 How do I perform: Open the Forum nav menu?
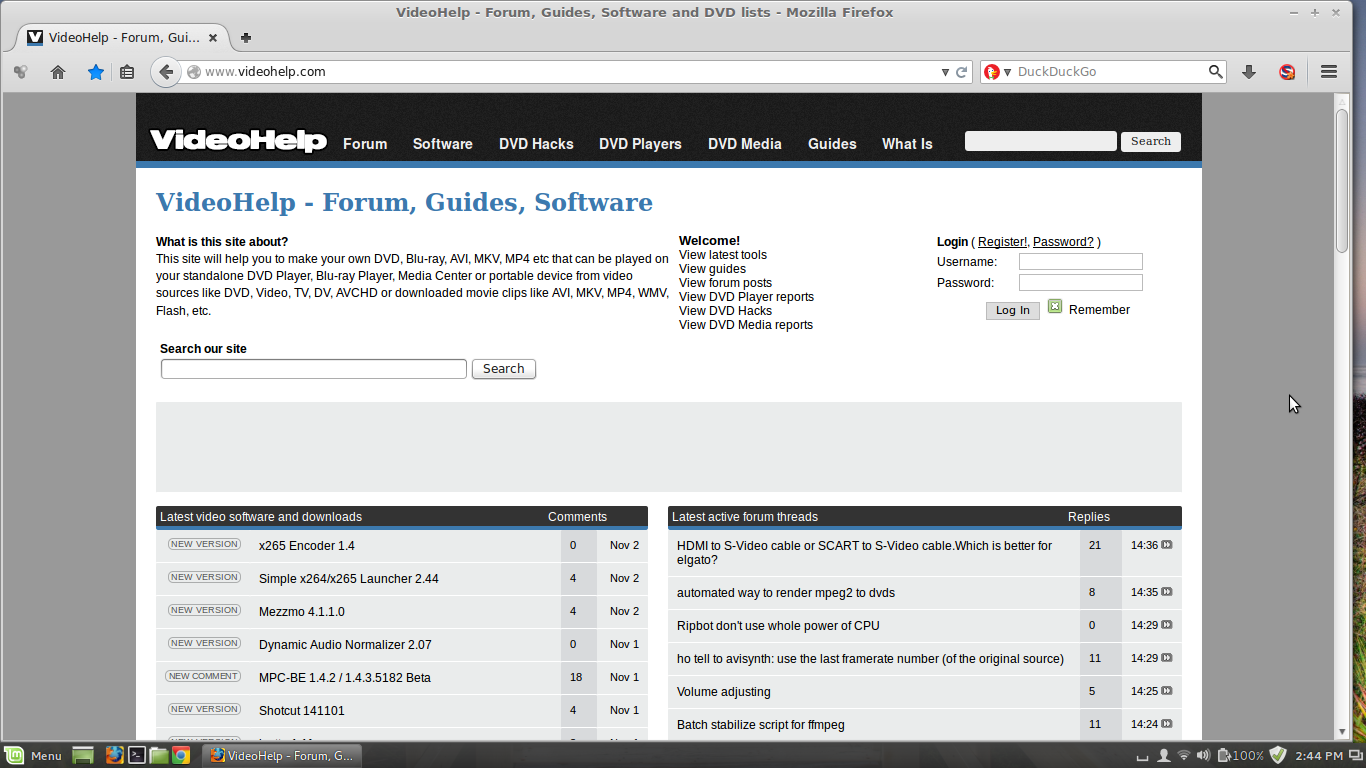365,144
